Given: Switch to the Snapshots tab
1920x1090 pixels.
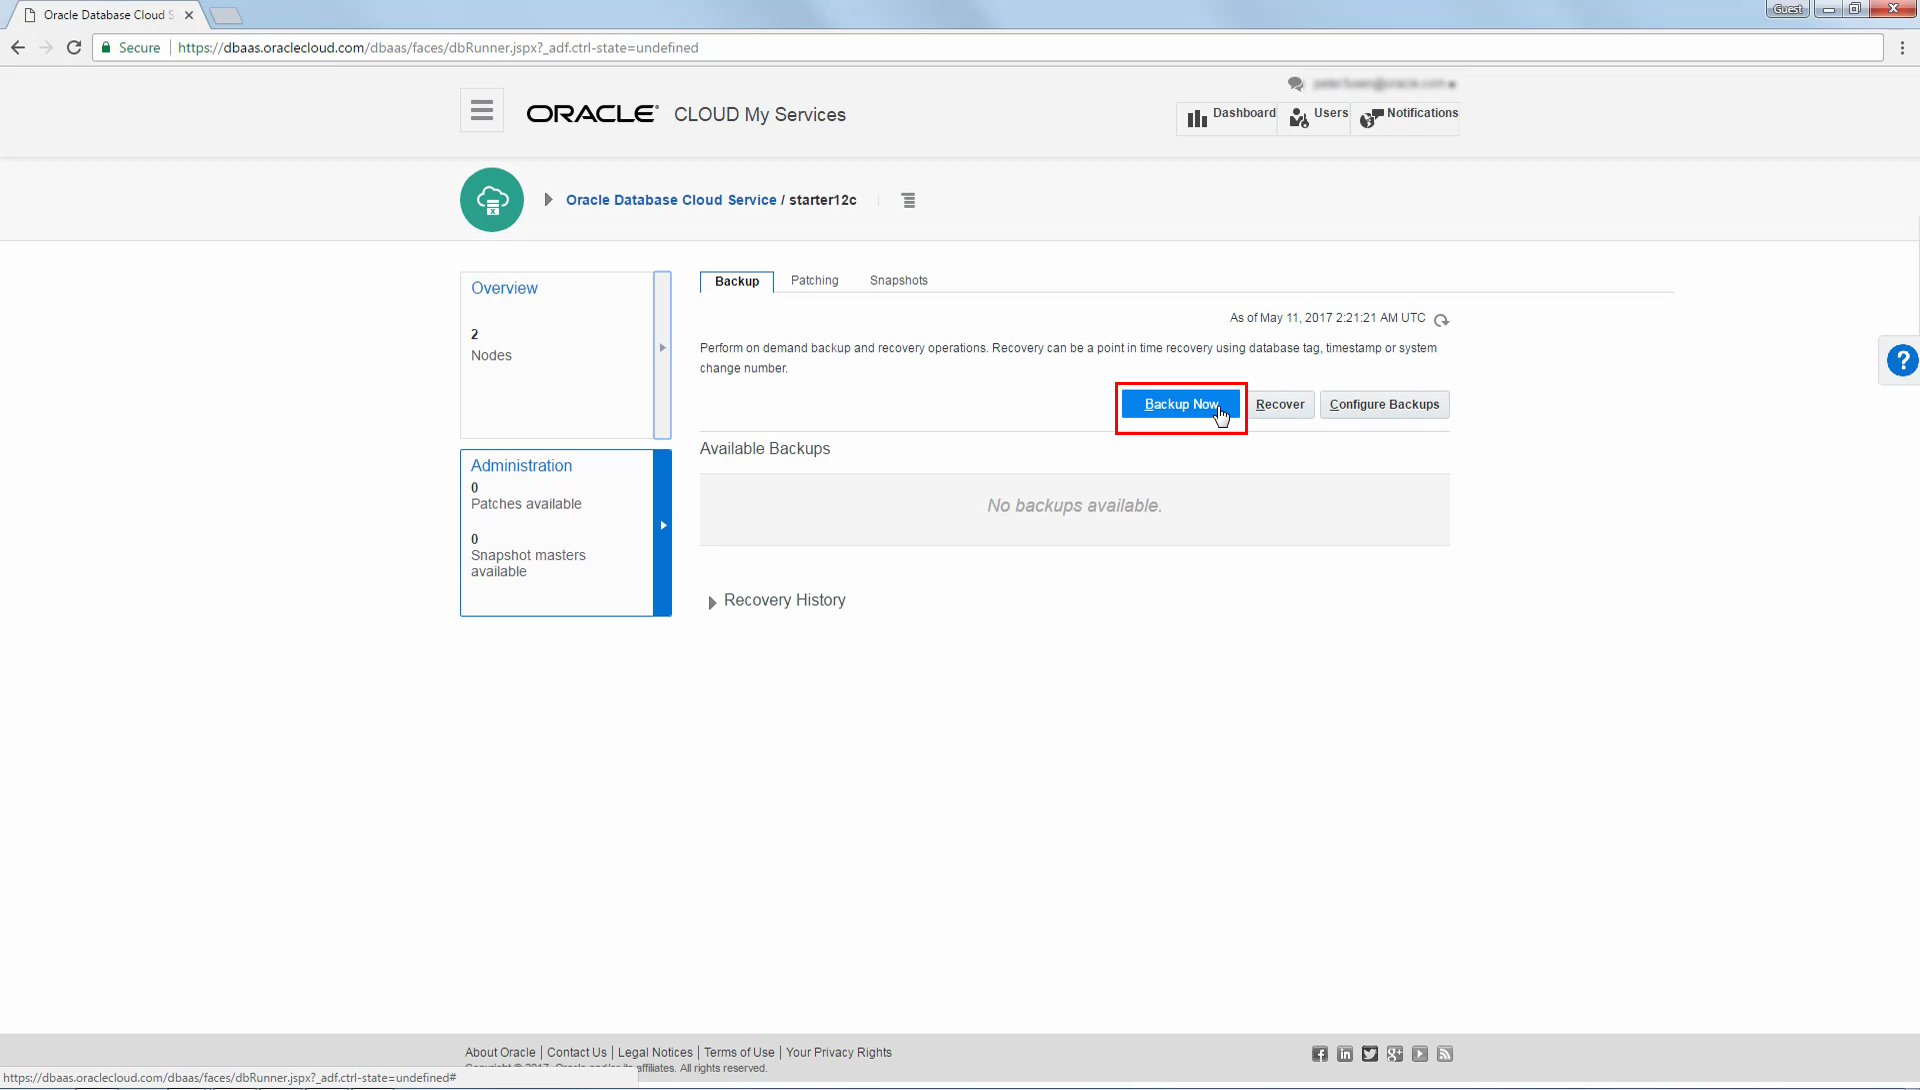Looking at the screenshot, I should [x=899, y=281].
